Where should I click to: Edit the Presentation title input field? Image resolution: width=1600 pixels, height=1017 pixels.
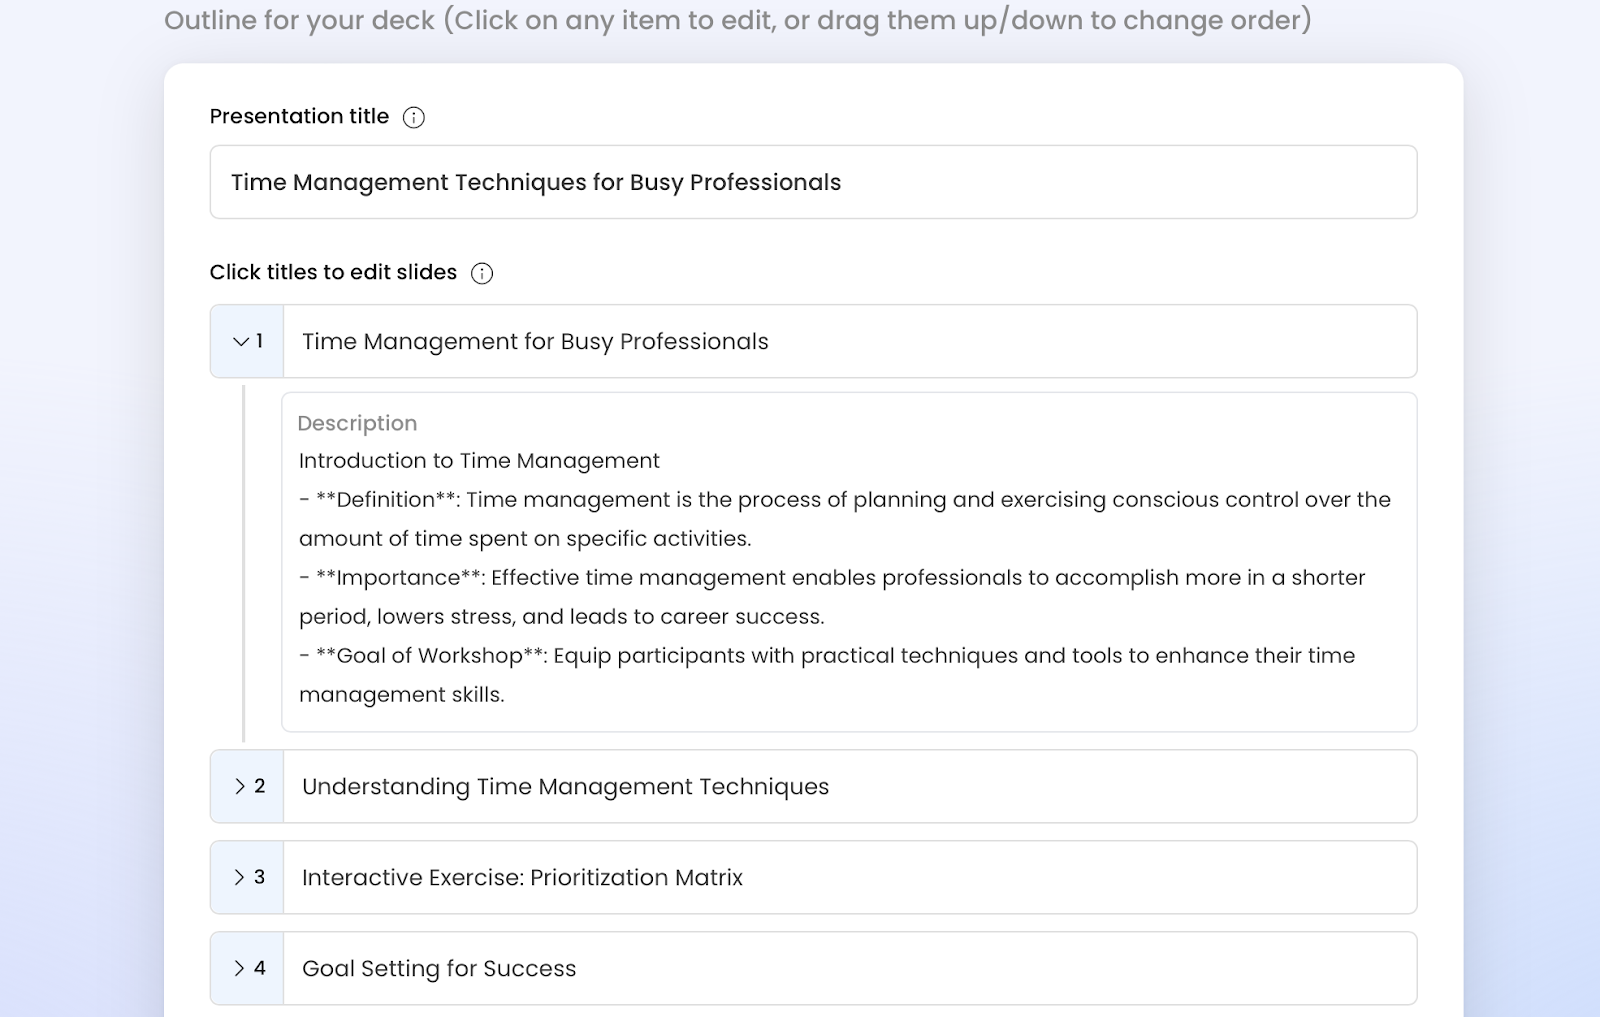tap(813, 182)
